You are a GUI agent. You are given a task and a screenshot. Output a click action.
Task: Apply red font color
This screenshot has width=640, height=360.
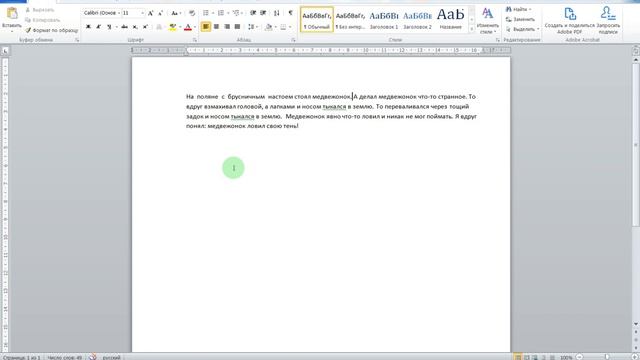click(188, 27)
